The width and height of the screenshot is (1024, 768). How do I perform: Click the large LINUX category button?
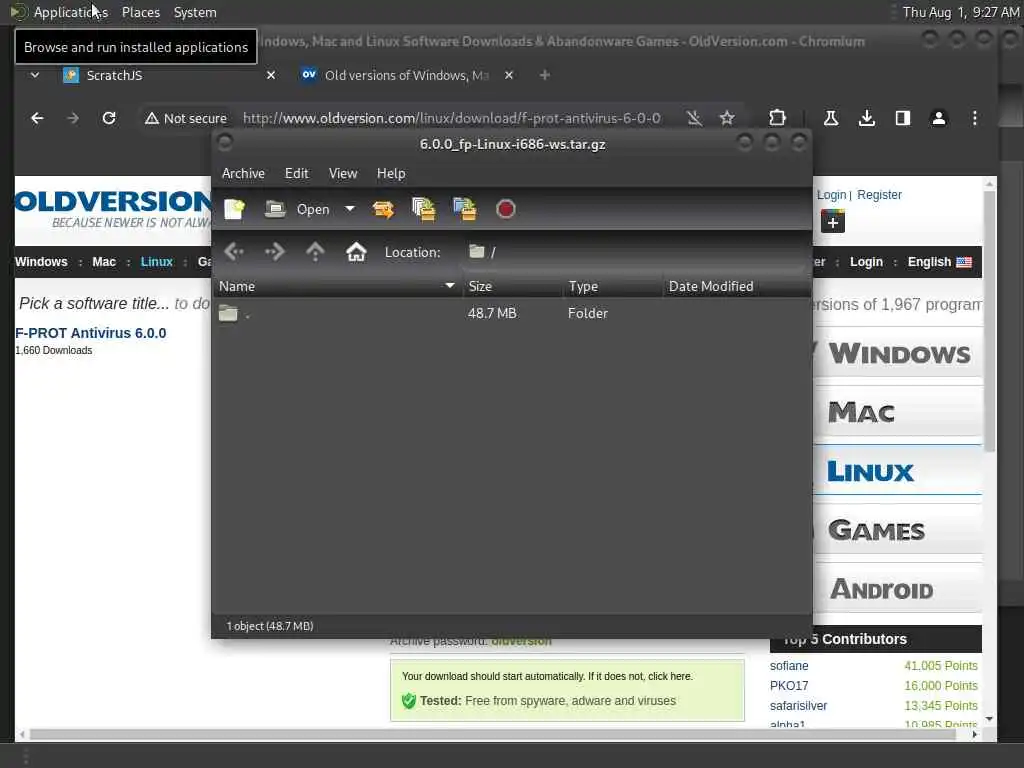click(x=899, y=471)
